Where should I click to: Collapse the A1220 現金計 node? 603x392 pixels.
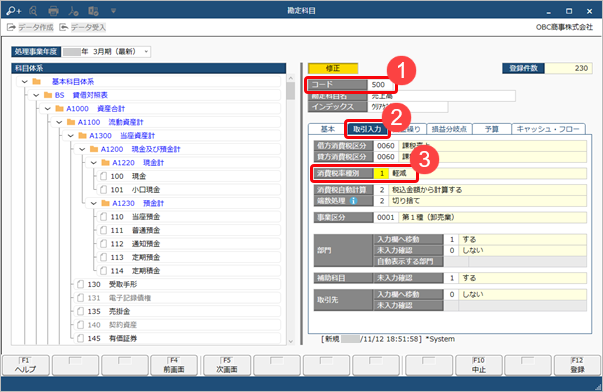coord(94,163)
